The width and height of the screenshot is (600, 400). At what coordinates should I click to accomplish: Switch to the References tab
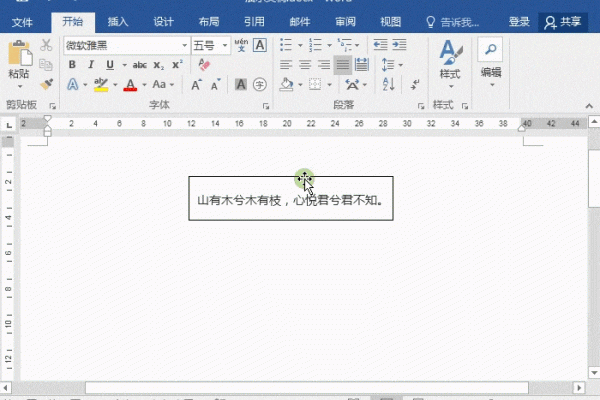pyautogui.click(x=254, y=22)
